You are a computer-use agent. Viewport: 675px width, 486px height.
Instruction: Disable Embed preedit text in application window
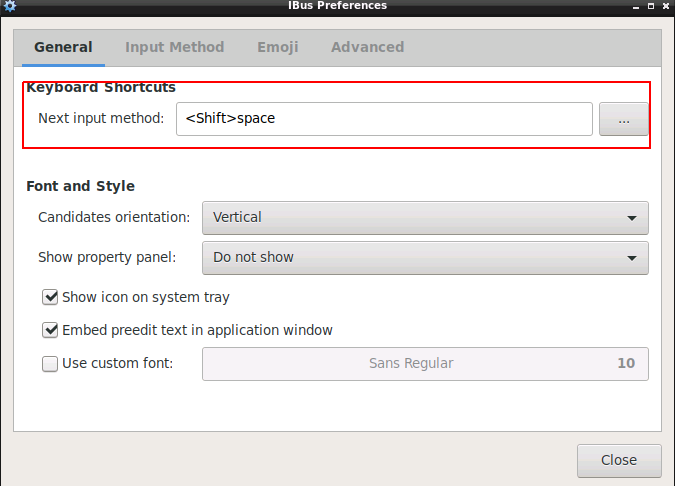pyautogui.click(x=50, y=330)
